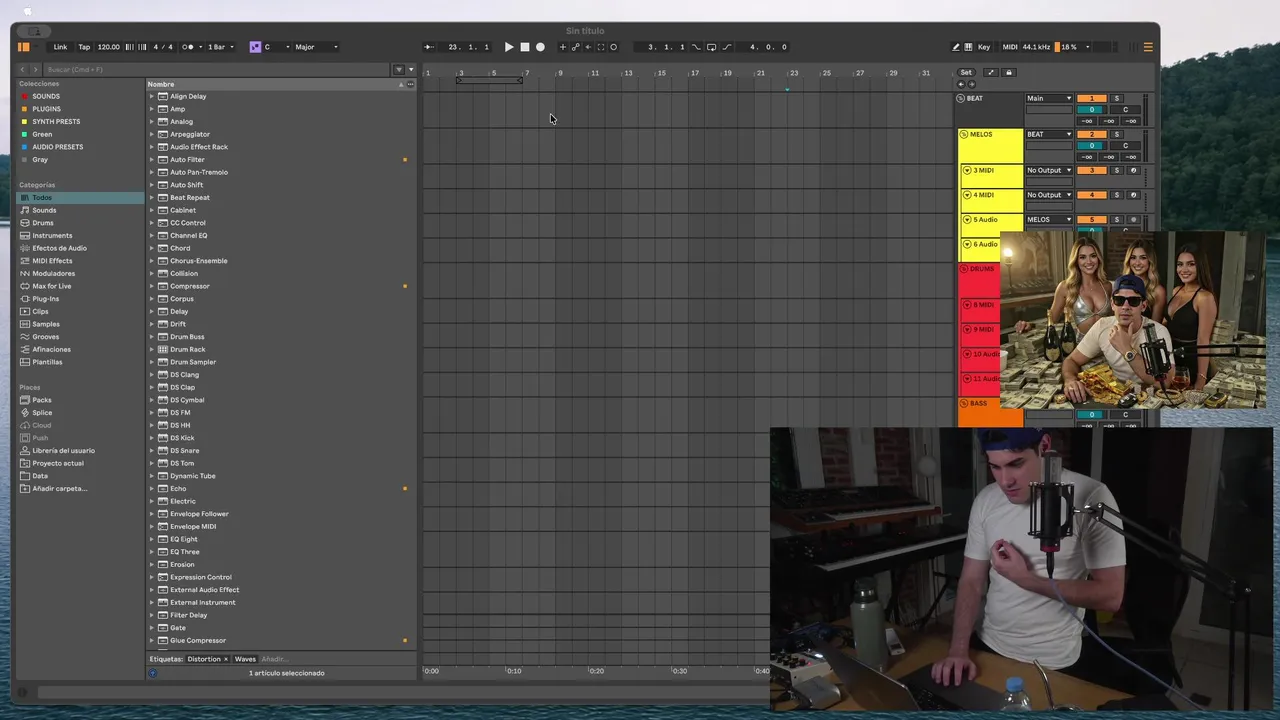Toggle track activator 1 on BEAT
The width and height of the screenshot is (1280, 720).
tap(1091, 98)
